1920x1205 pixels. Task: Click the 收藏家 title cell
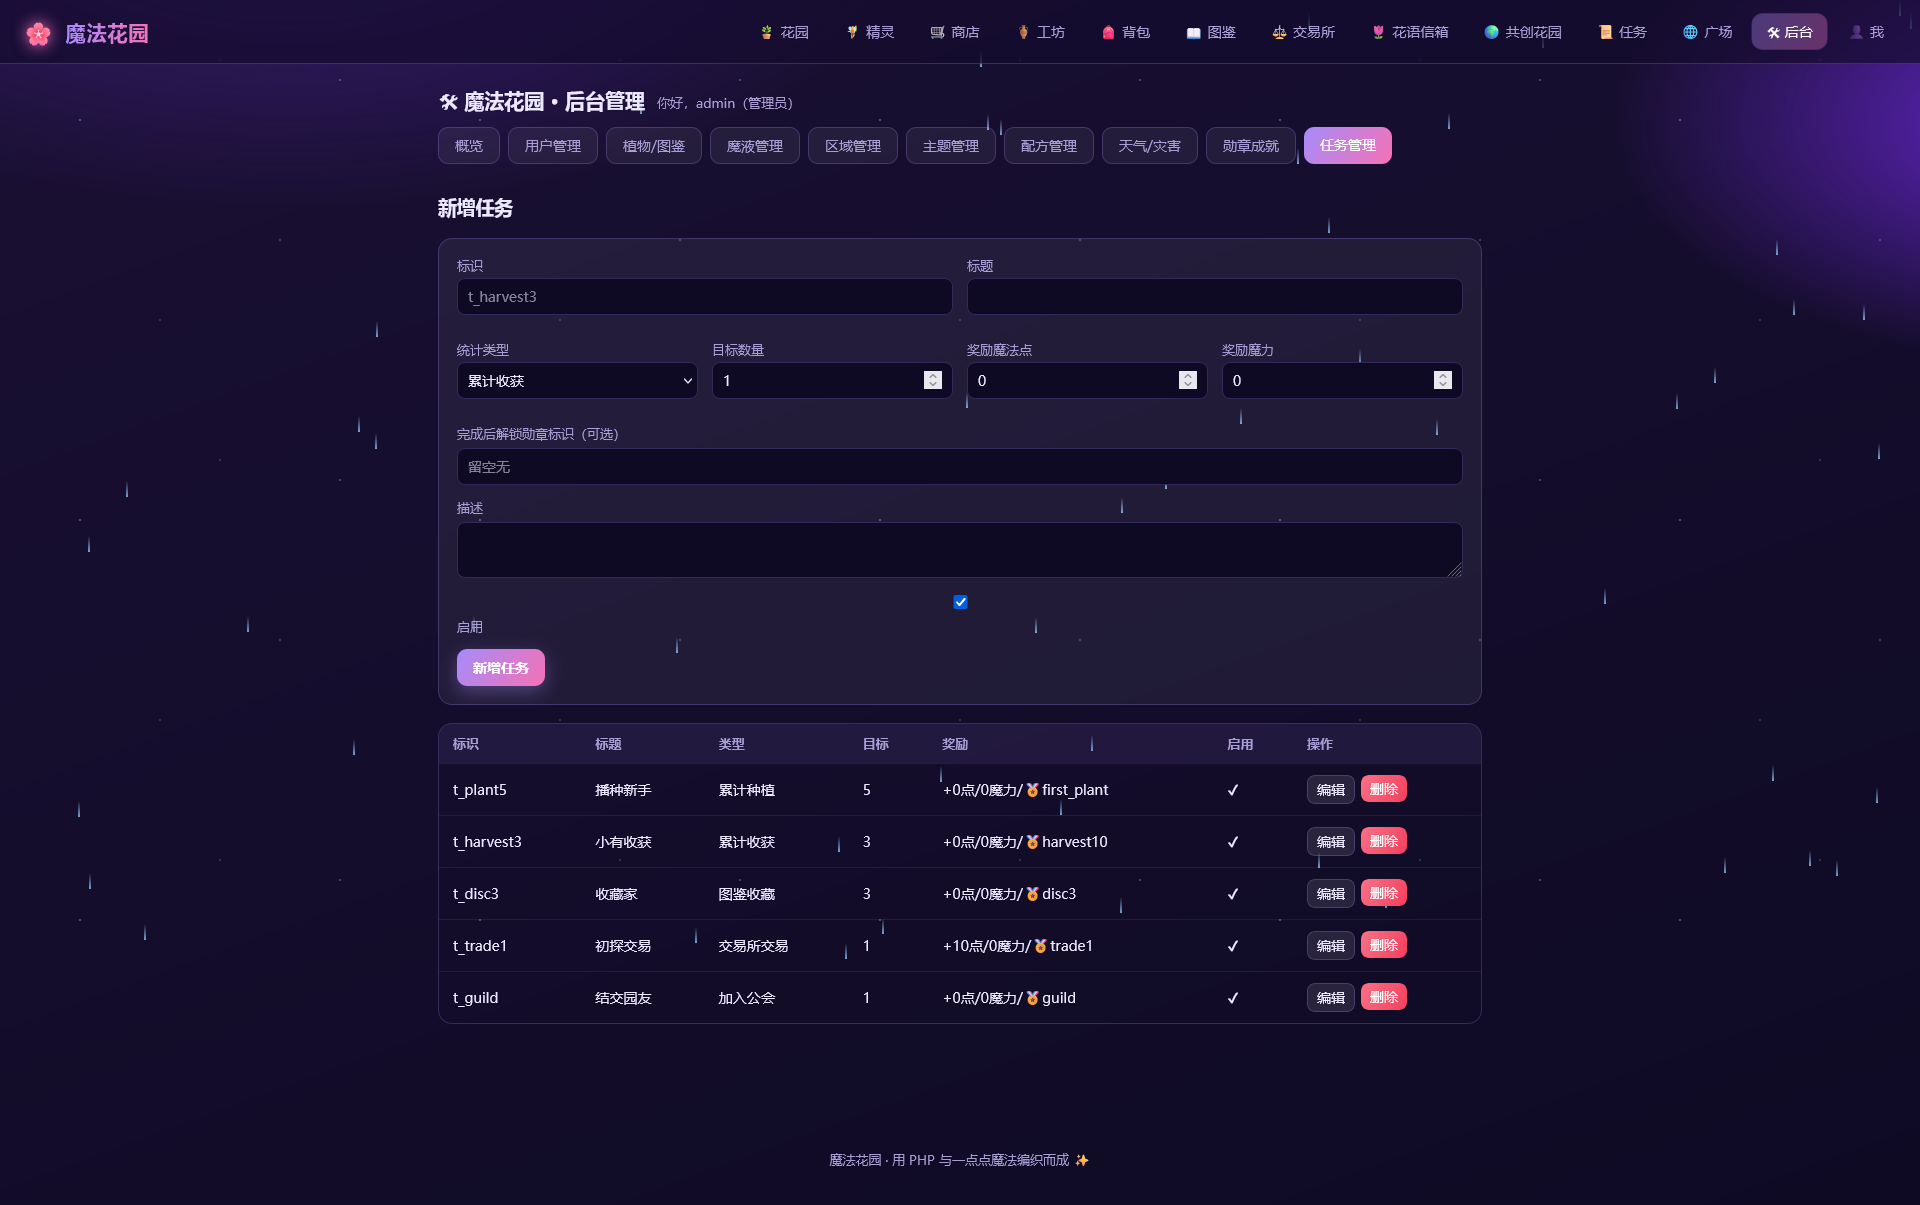(x=616, y=894)
